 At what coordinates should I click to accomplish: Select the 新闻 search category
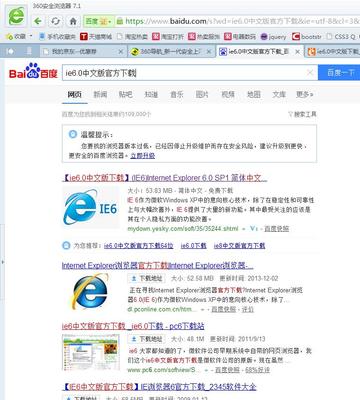point(100,94)
